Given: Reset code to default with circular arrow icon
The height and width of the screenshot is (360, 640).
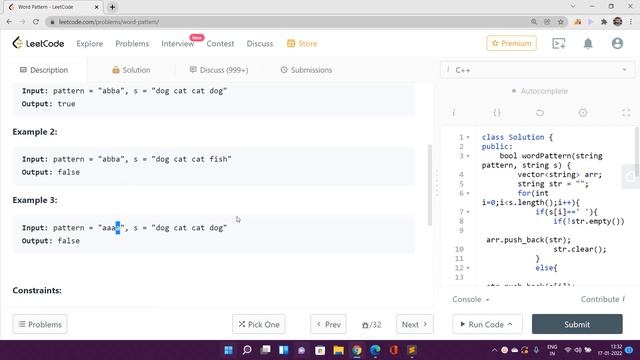Looking at the screenshot, I should tap(540, 113).
